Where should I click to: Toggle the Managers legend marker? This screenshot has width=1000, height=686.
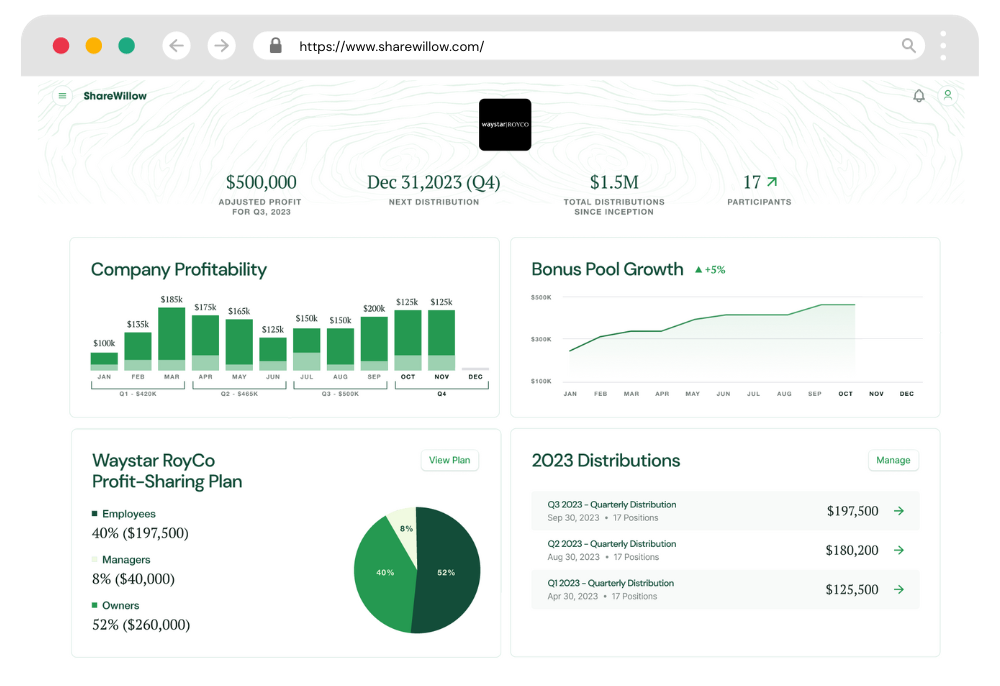(93, 559)
